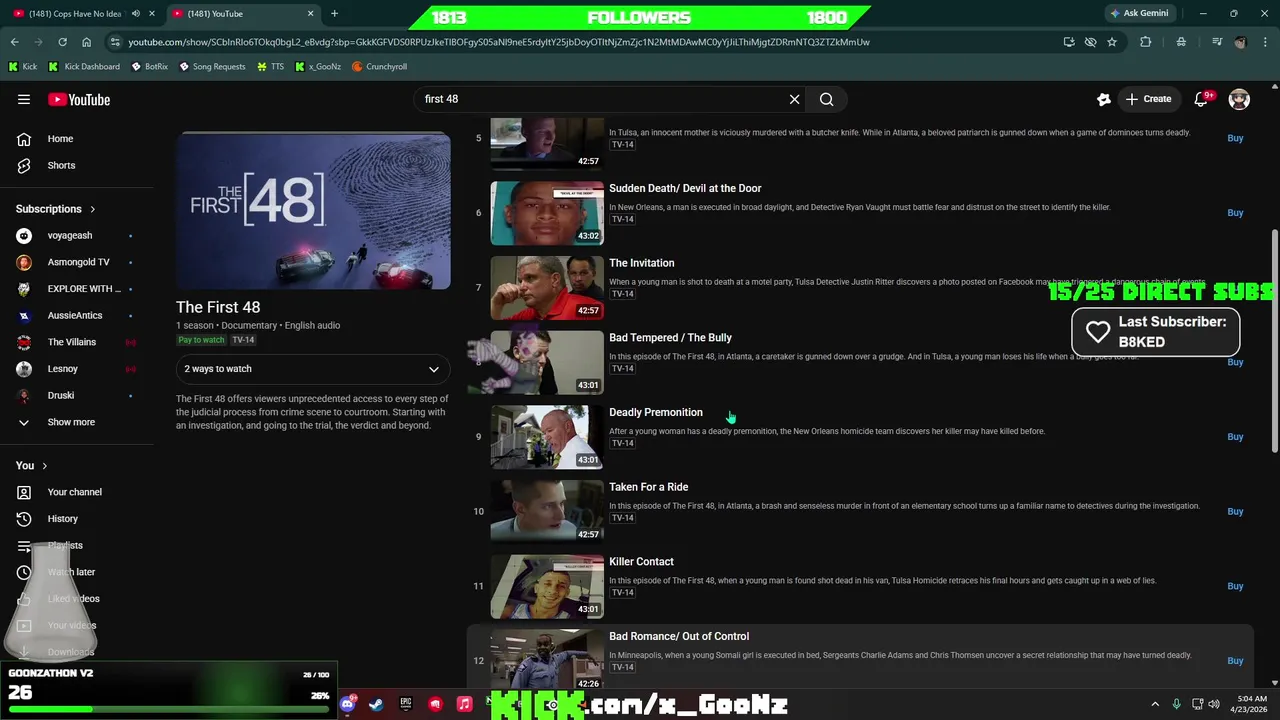
Task: Expand the You section chevron
Action: pos(44,466)
